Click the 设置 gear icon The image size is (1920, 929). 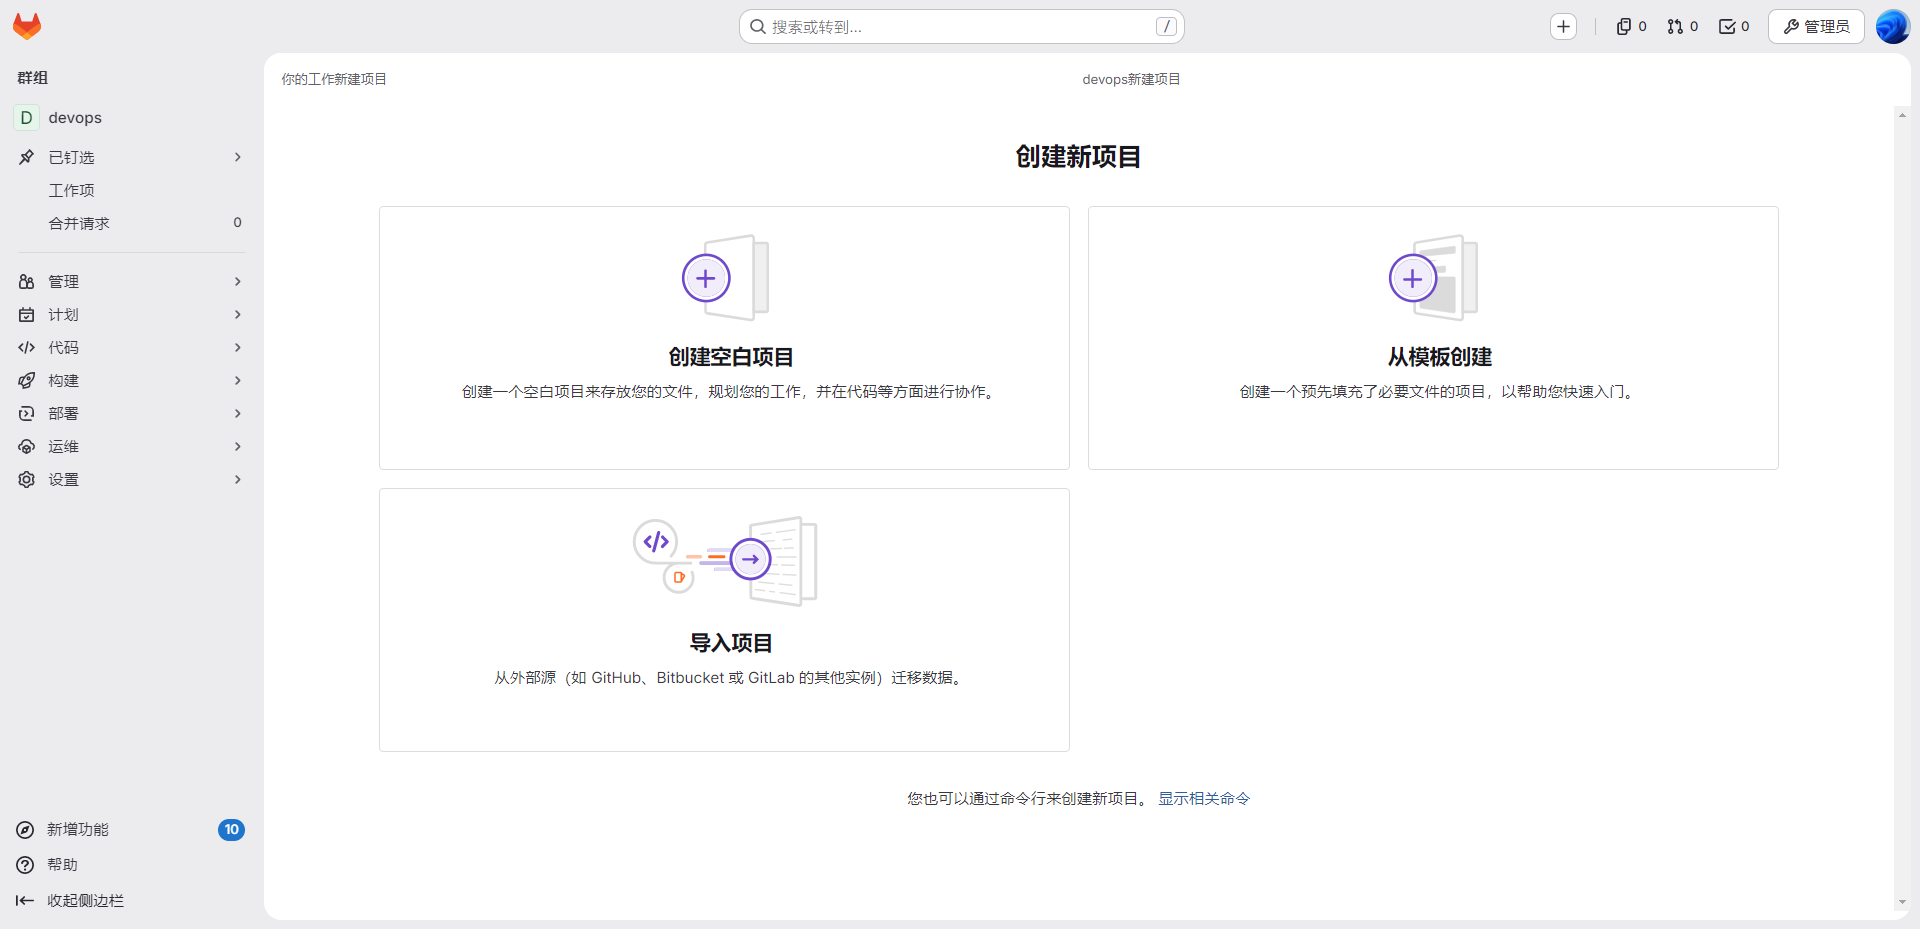[27, 480]
